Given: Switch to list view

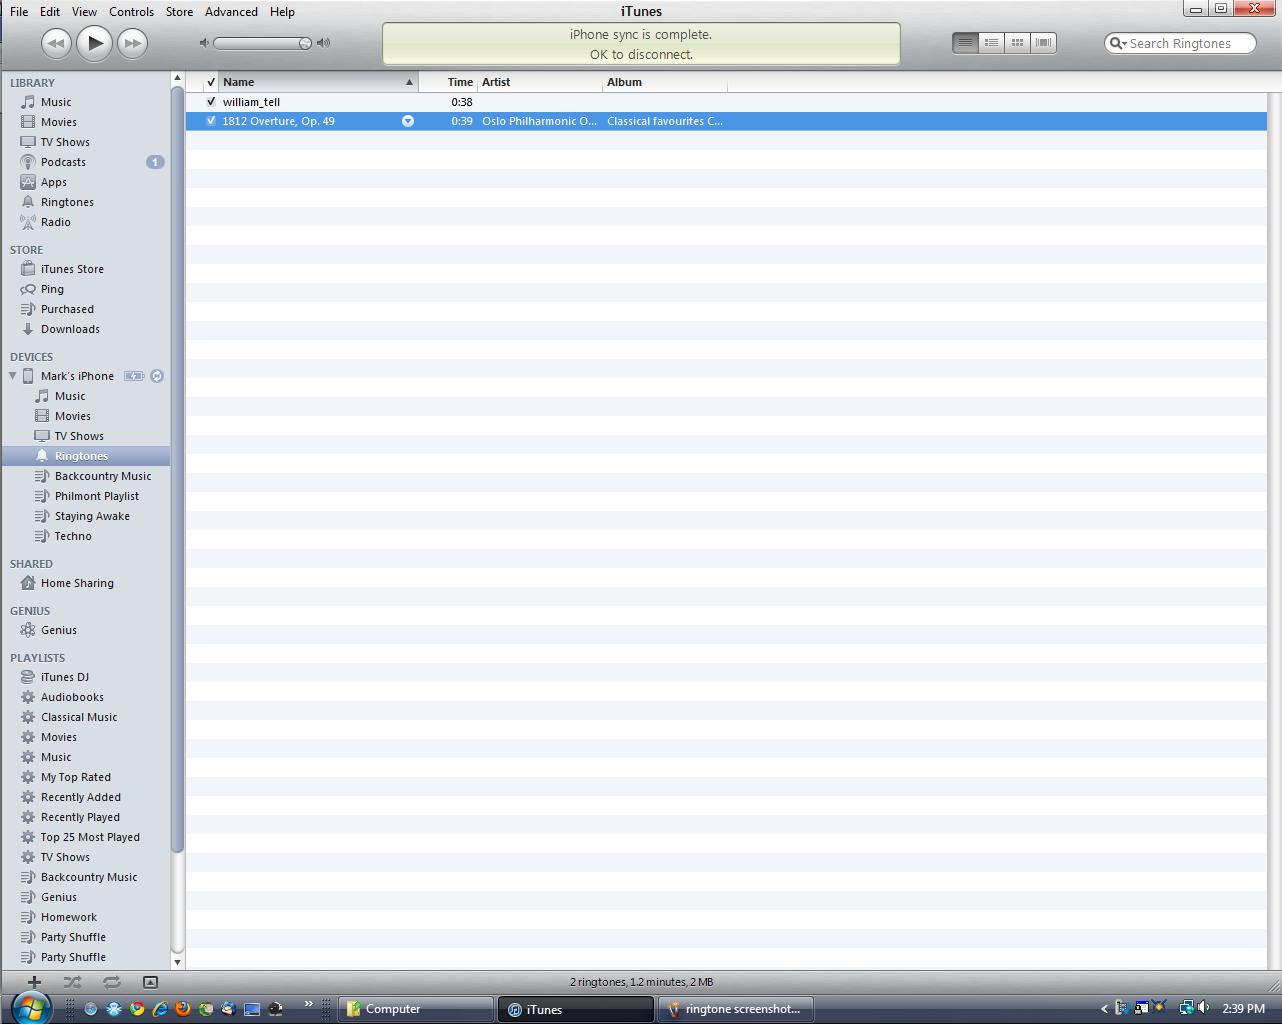Looking at the screenshot, I should click(965, 43).
